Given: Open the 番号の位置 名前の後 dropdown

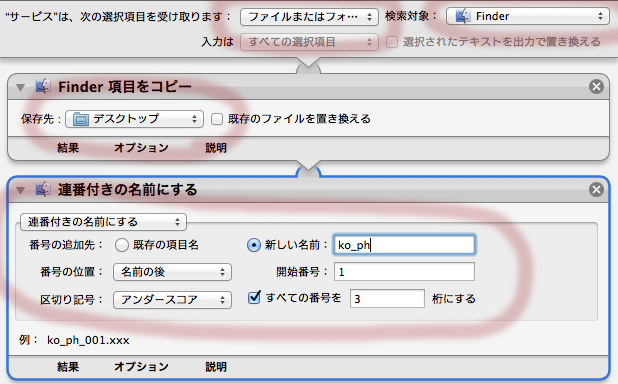Looking at the screenshot, I should tap(172, 272).
